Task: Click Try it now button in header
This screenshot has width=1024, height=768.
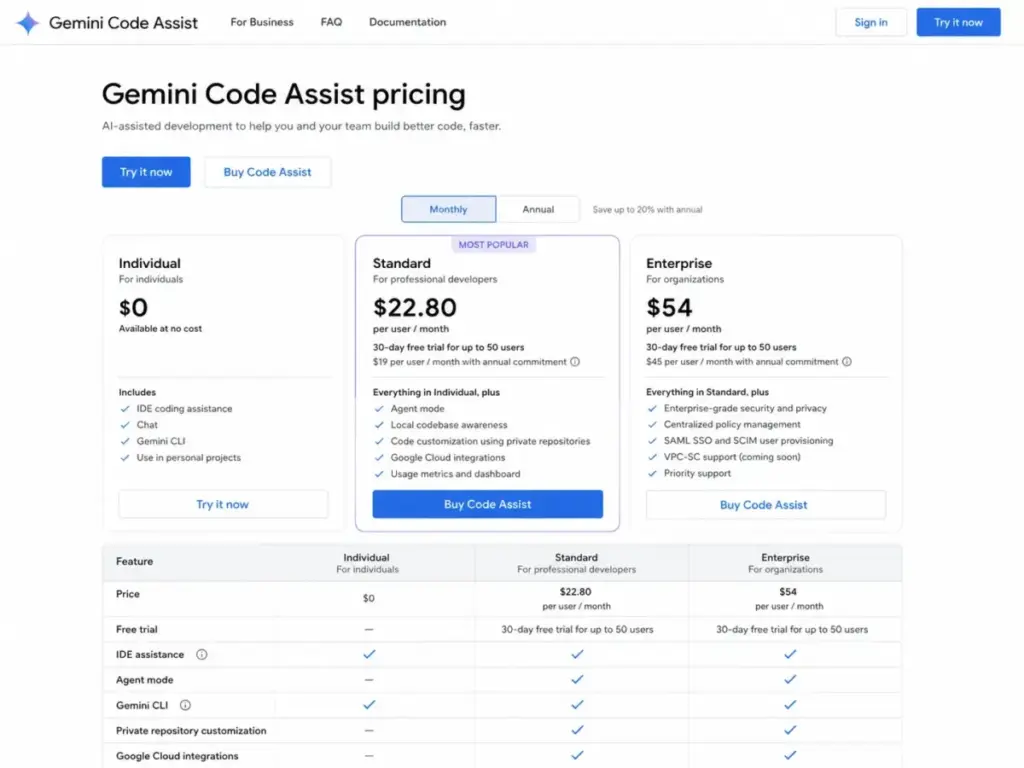Action: pos(958,22)
